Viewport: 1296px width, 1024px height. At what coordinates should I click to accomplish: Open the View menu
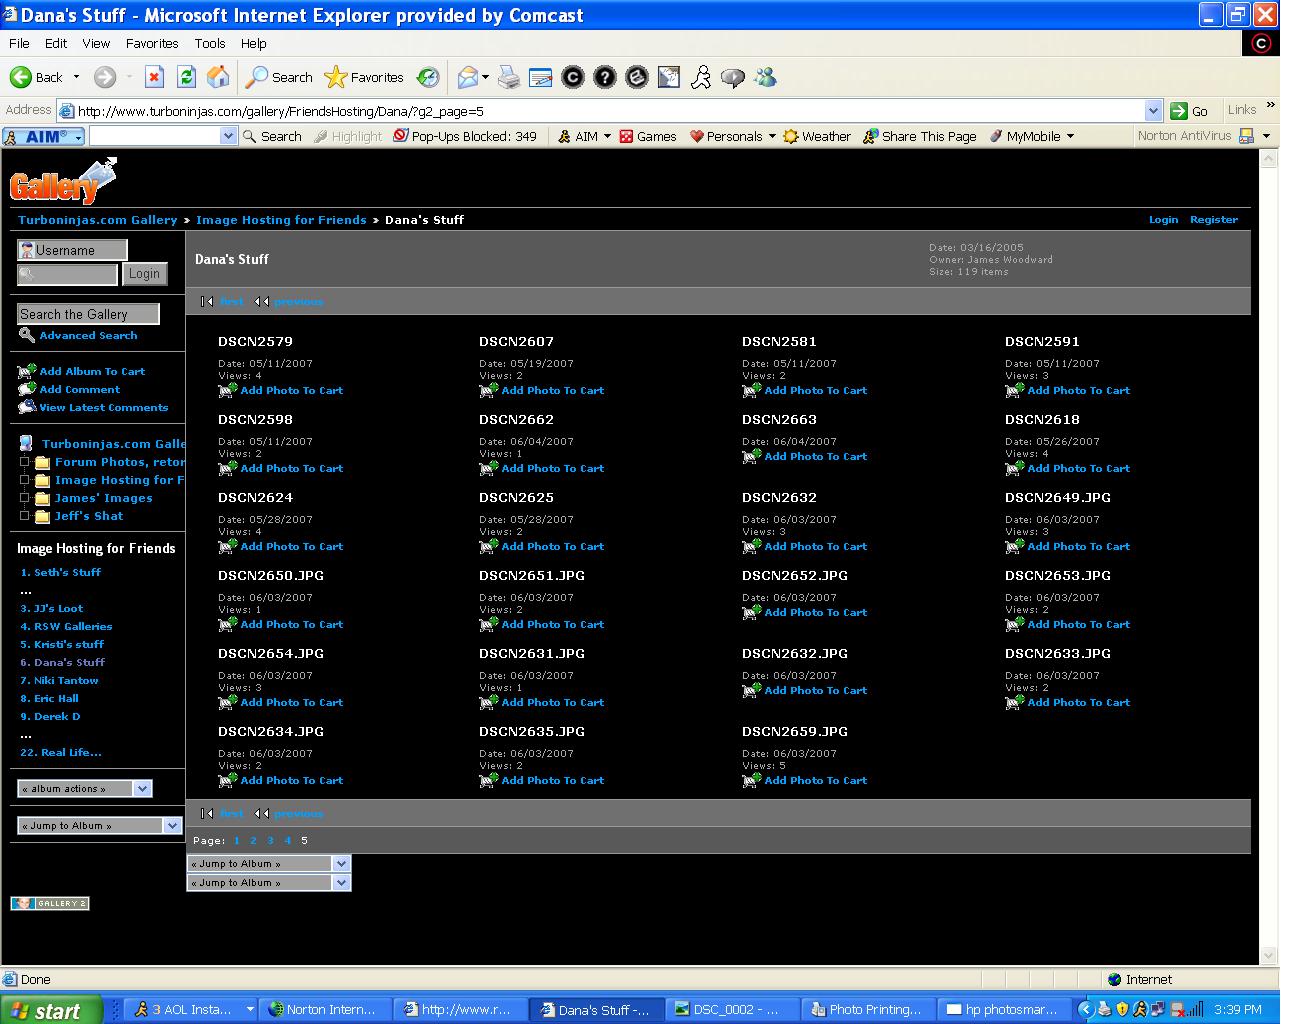pos(96,43)
